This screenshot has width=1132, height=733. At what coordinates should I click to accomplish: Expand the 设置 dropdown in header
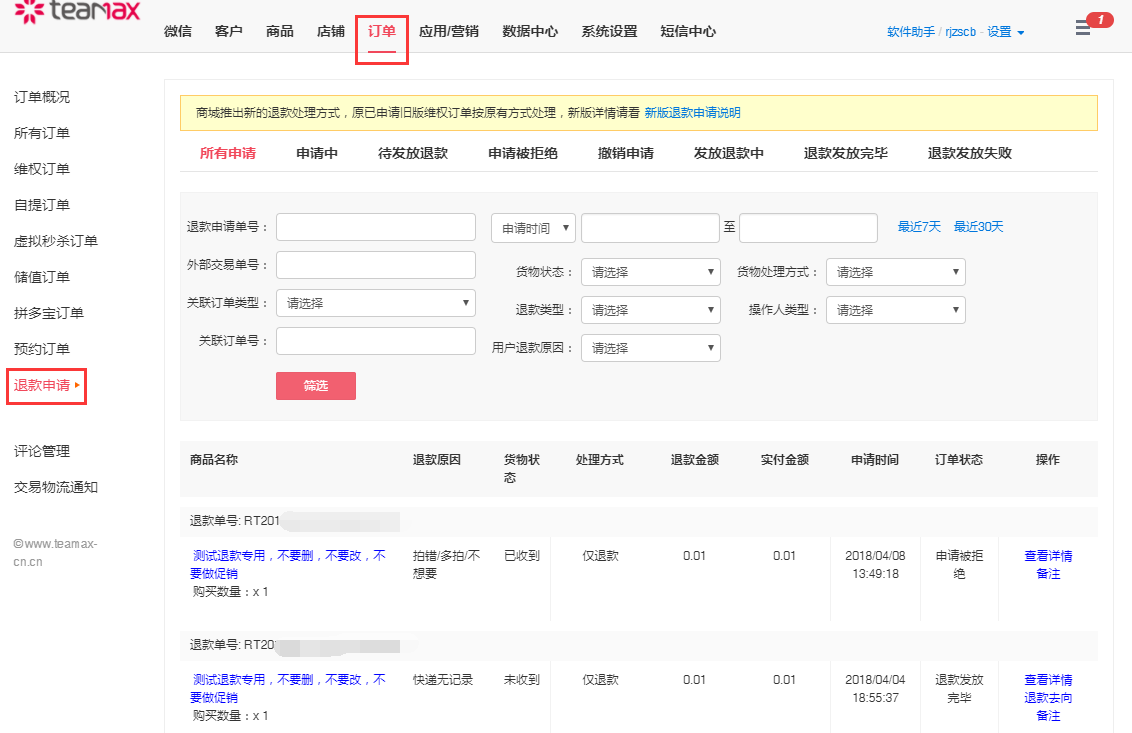[x=1005, y=32]
